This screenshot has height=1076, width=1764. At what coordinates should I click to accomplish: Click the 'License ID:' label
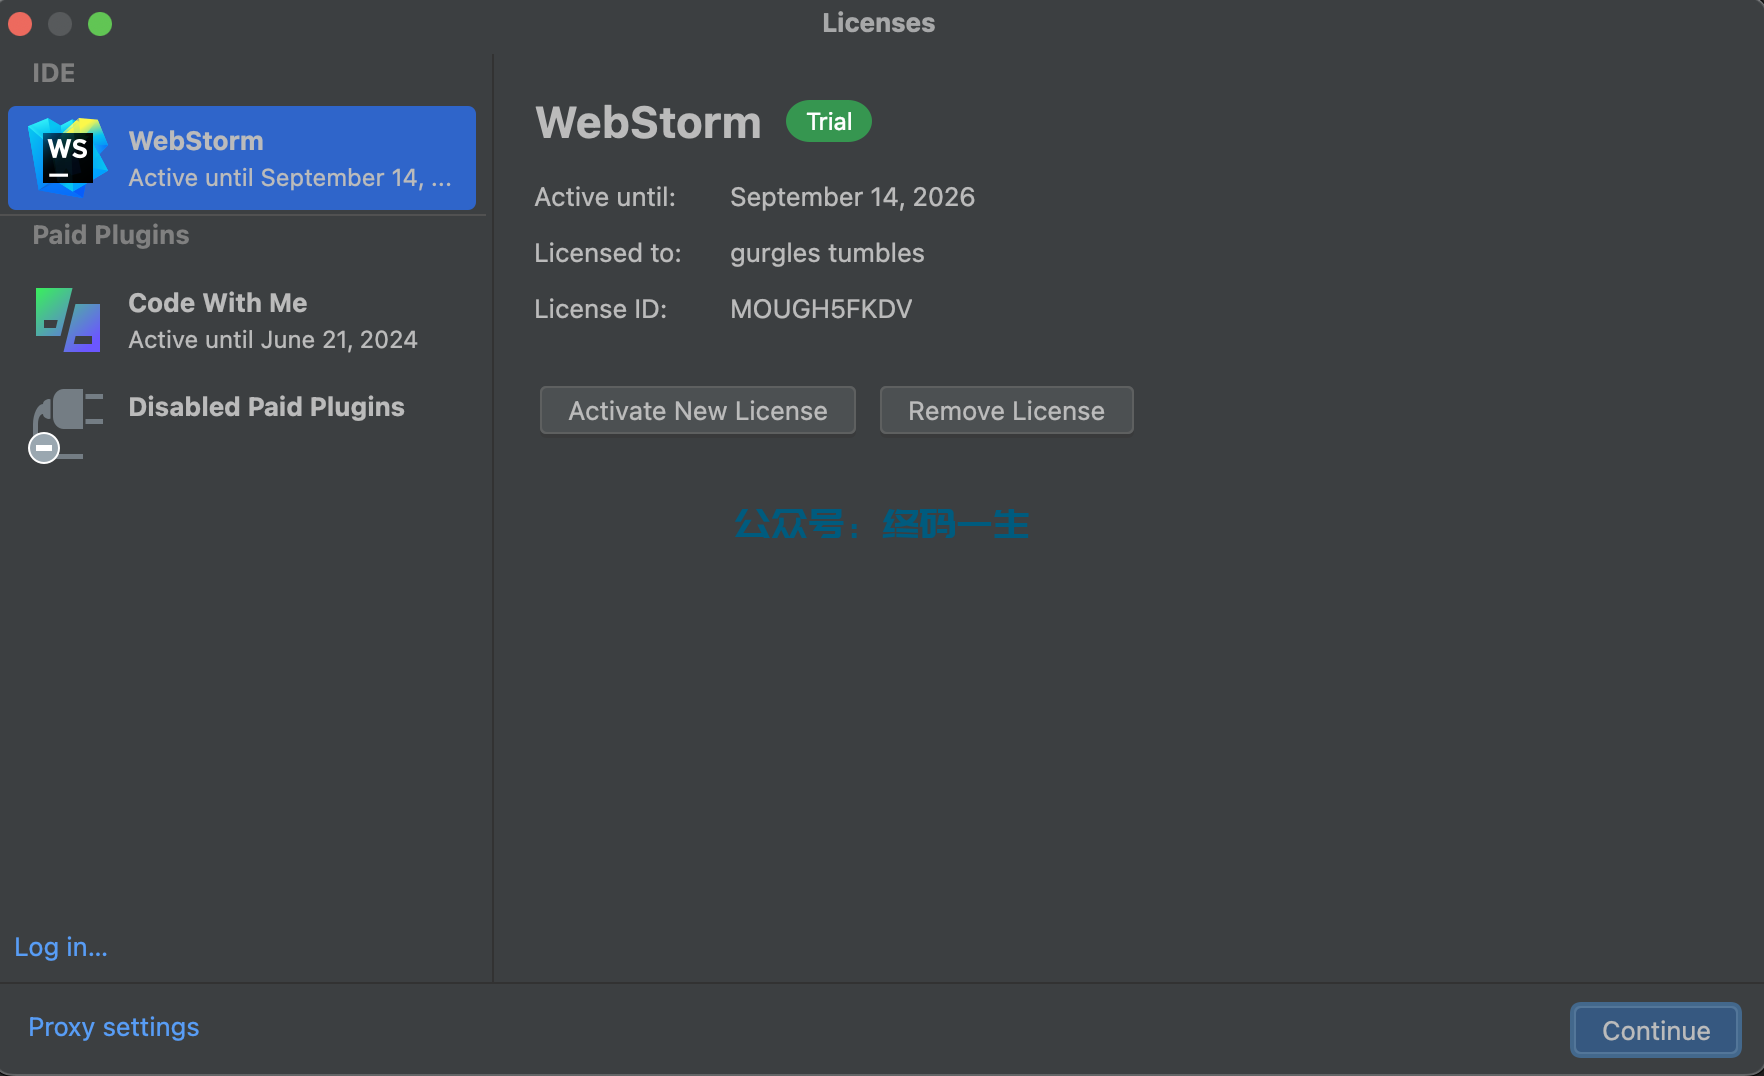[x=600, y=309]
